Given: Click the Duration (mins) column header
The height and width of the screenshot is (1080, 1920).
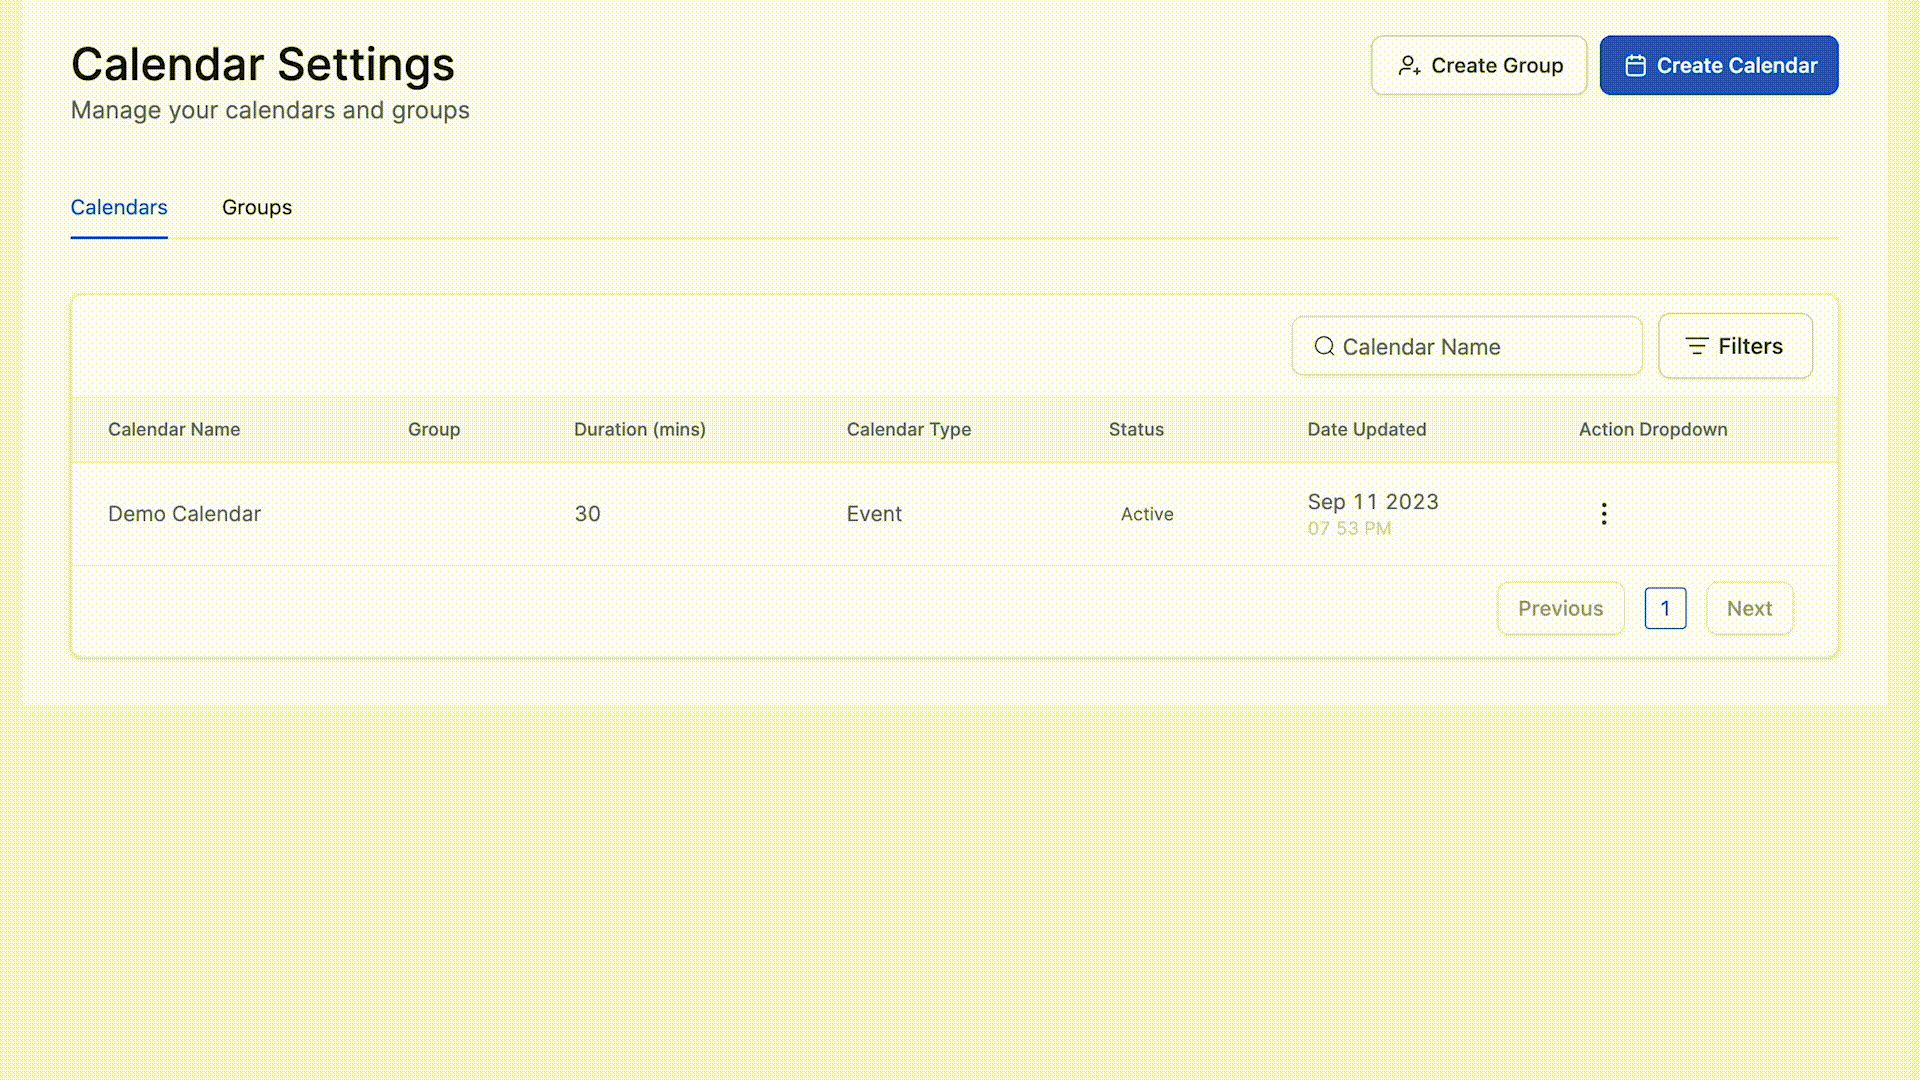Looking at the screenshot, I should [640, 429].
